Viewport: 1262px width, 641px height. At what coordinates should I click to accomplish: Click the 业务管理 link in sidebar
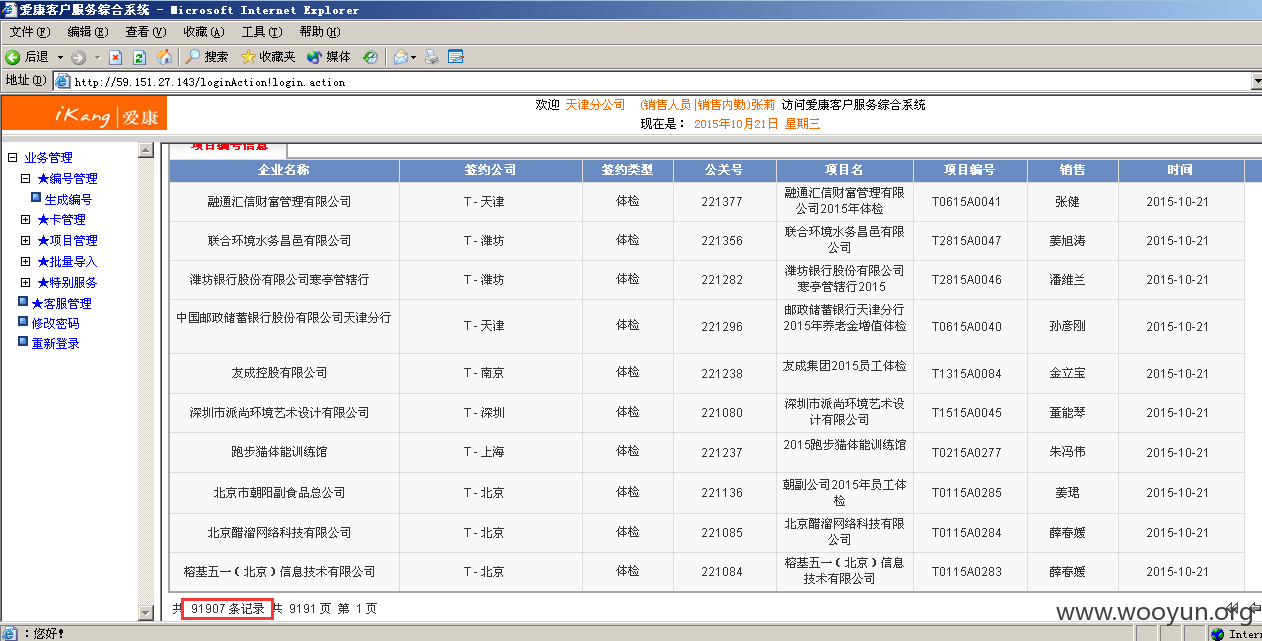coord(48,157)
